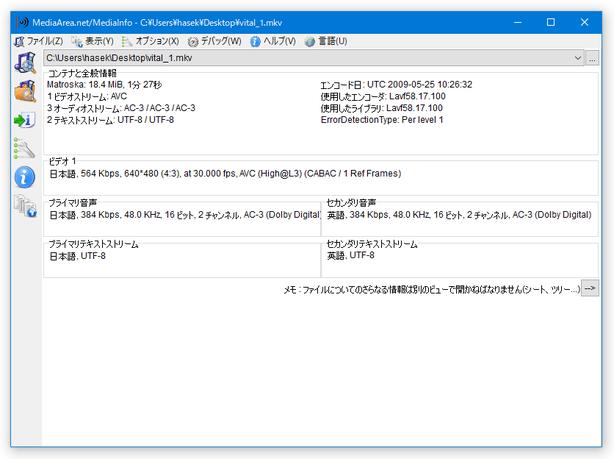The image size is (614, 459).
Task: Click the '3 オーディオストリーム: AC-3 / AC-3 / AC-3' line
Action: [121, 108]
